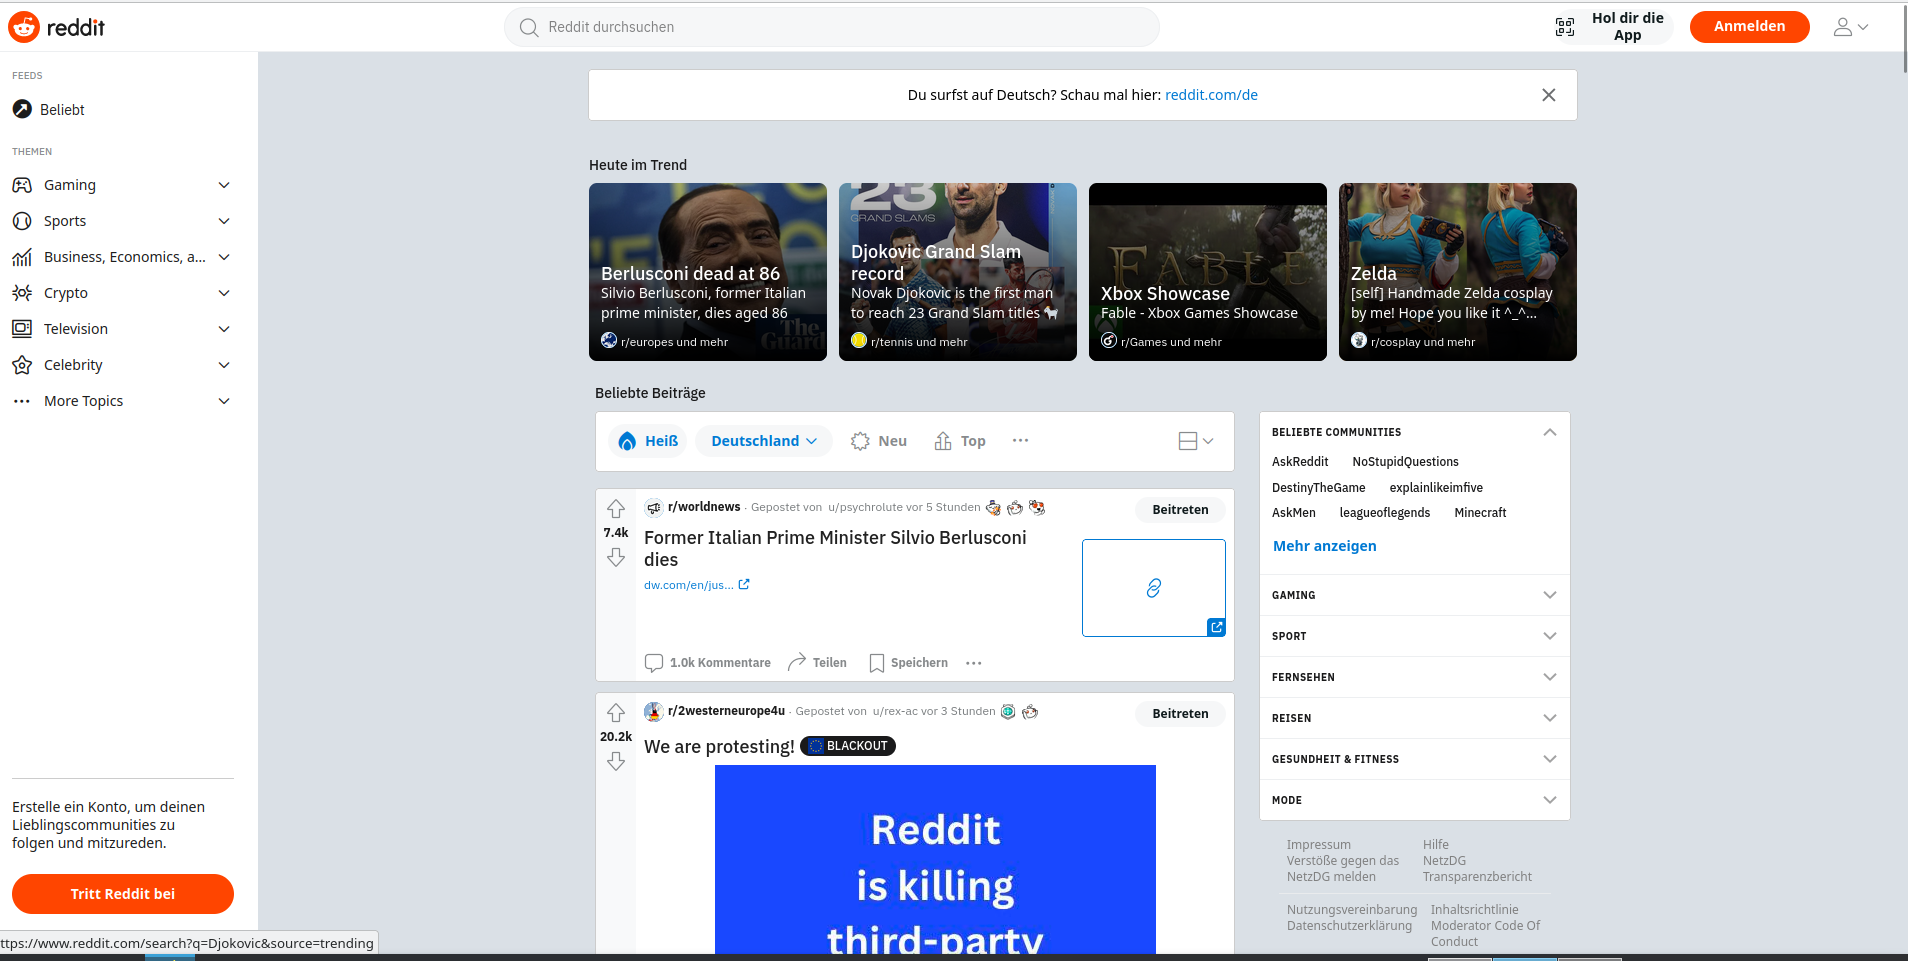Open the QR code for the app

click(x=1565, y=27)
